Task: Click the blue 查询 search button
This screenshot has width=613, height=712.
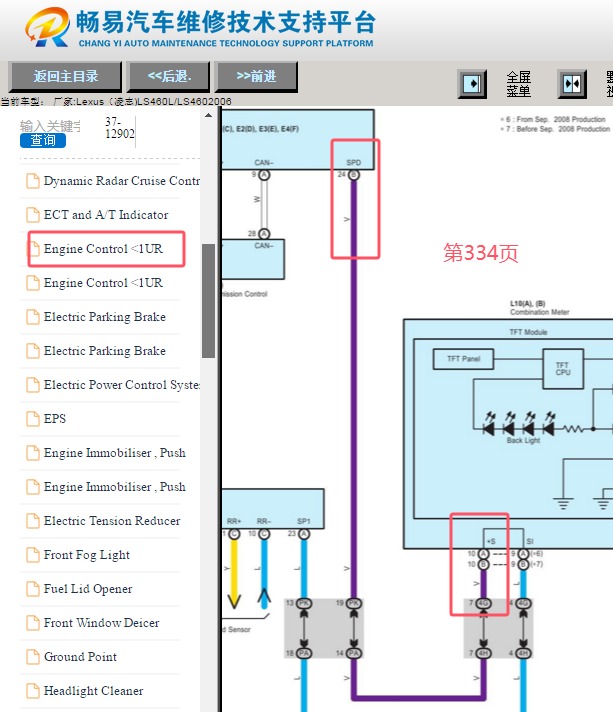Action: (43, 140)
